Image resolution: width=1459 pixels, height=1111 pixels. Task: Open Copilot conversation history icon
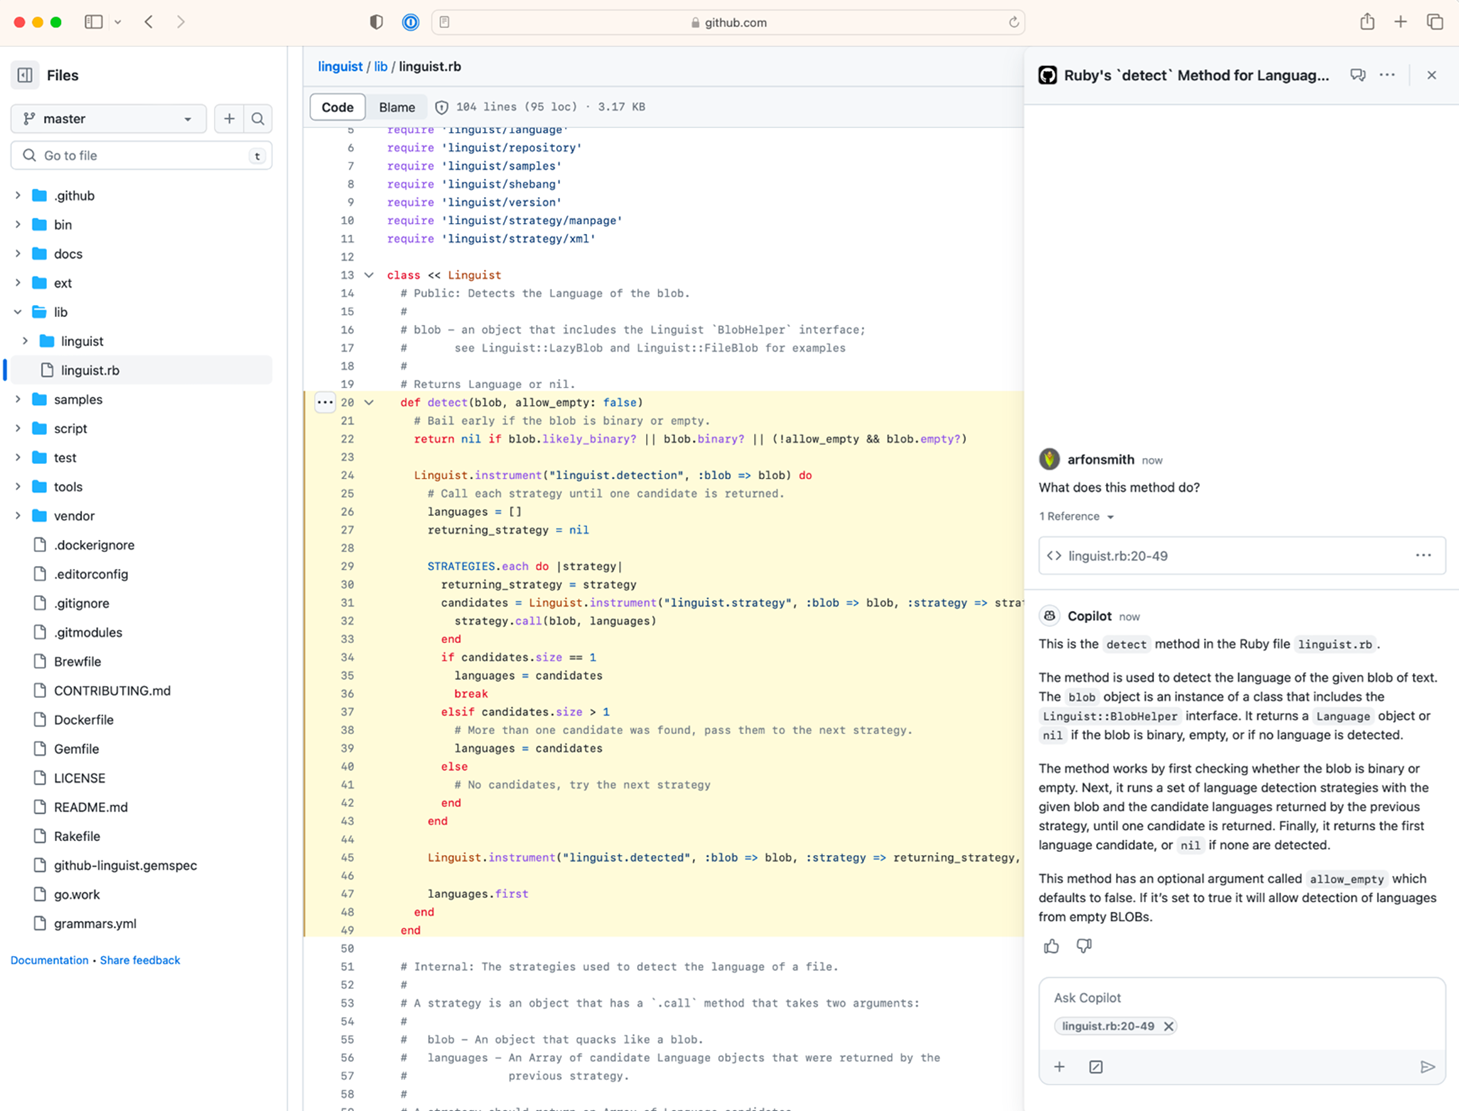click(1357, 74)
